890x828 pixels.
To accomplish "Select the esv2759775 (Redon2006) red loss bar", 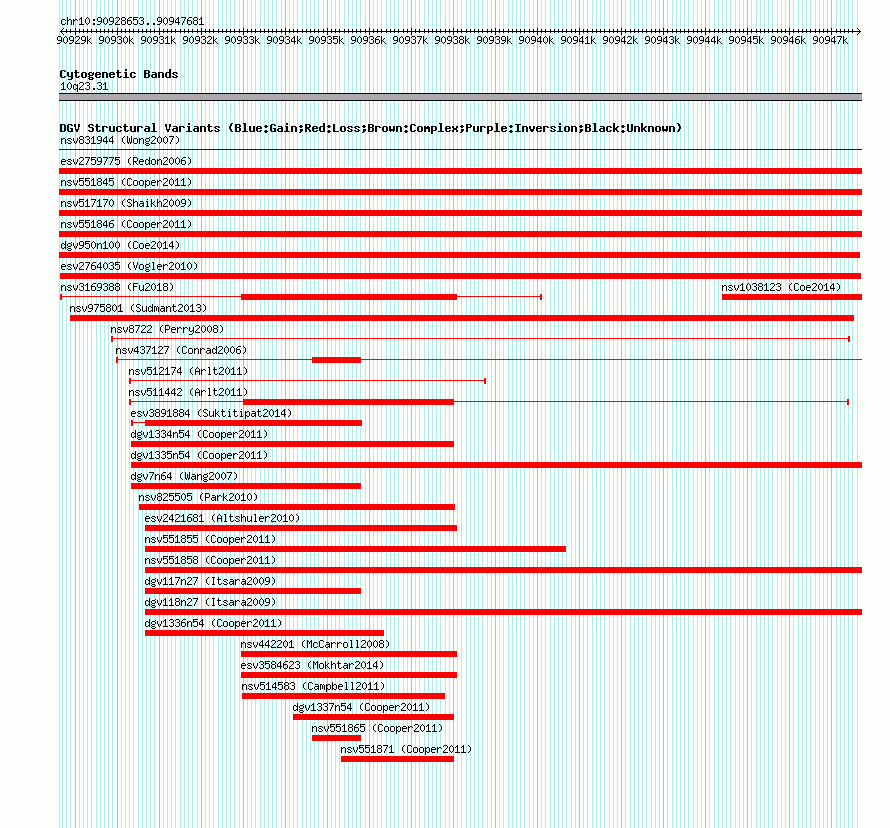I will tap(460, 171).
